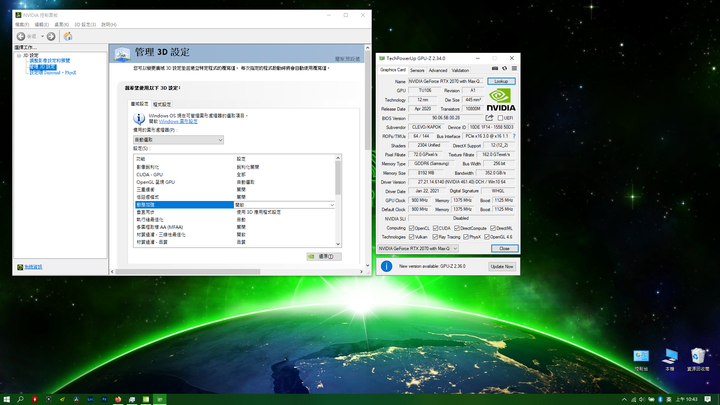Click the Close button in GPU-Z
This screenshot has height=405, width=720.
tap(504, 248)
